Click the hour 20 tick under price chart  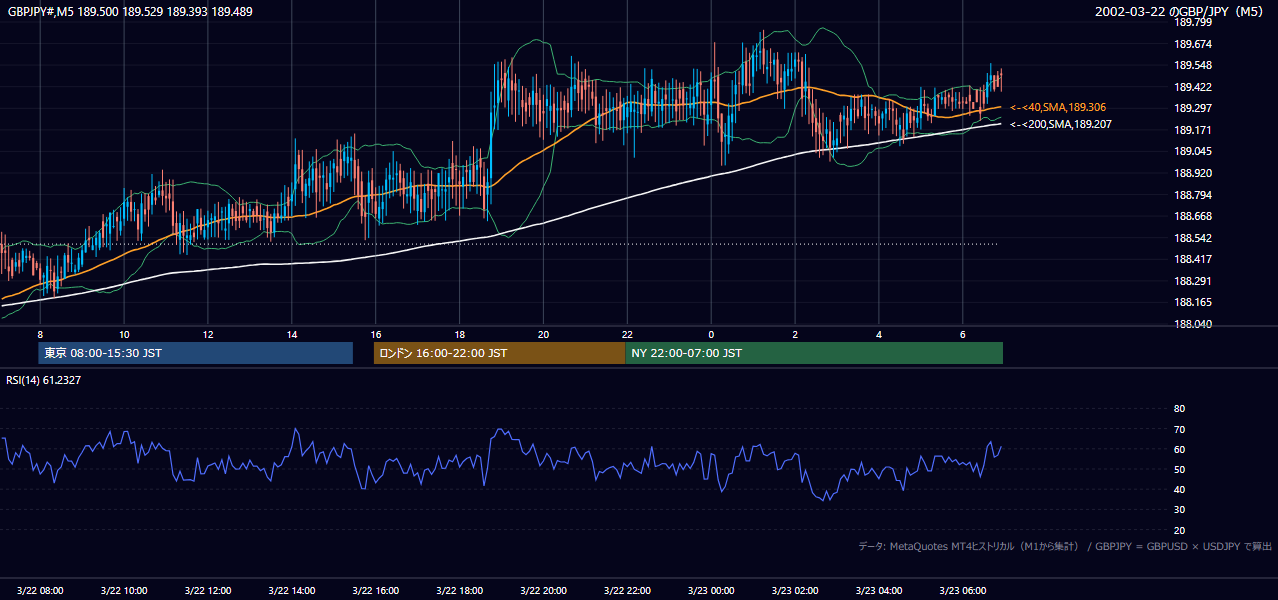point(543,334)
